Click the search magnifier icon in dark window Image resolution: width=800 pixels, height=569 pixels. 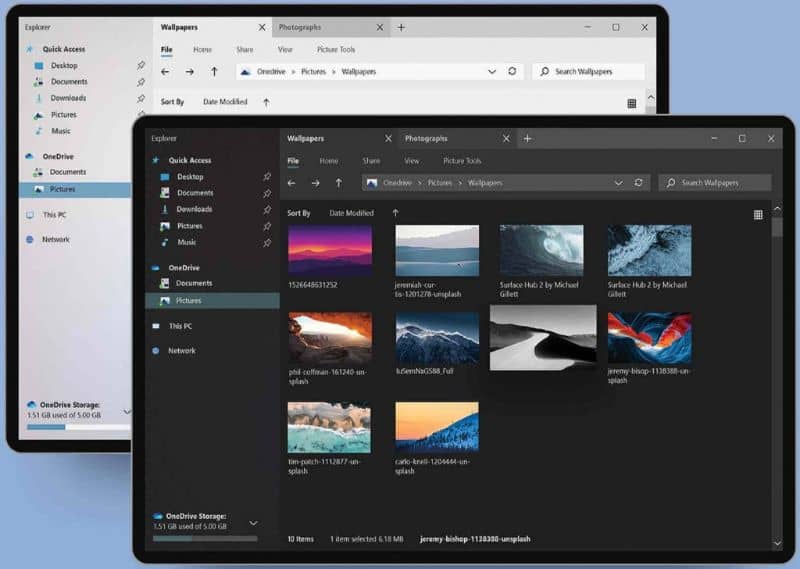[671, 183]
